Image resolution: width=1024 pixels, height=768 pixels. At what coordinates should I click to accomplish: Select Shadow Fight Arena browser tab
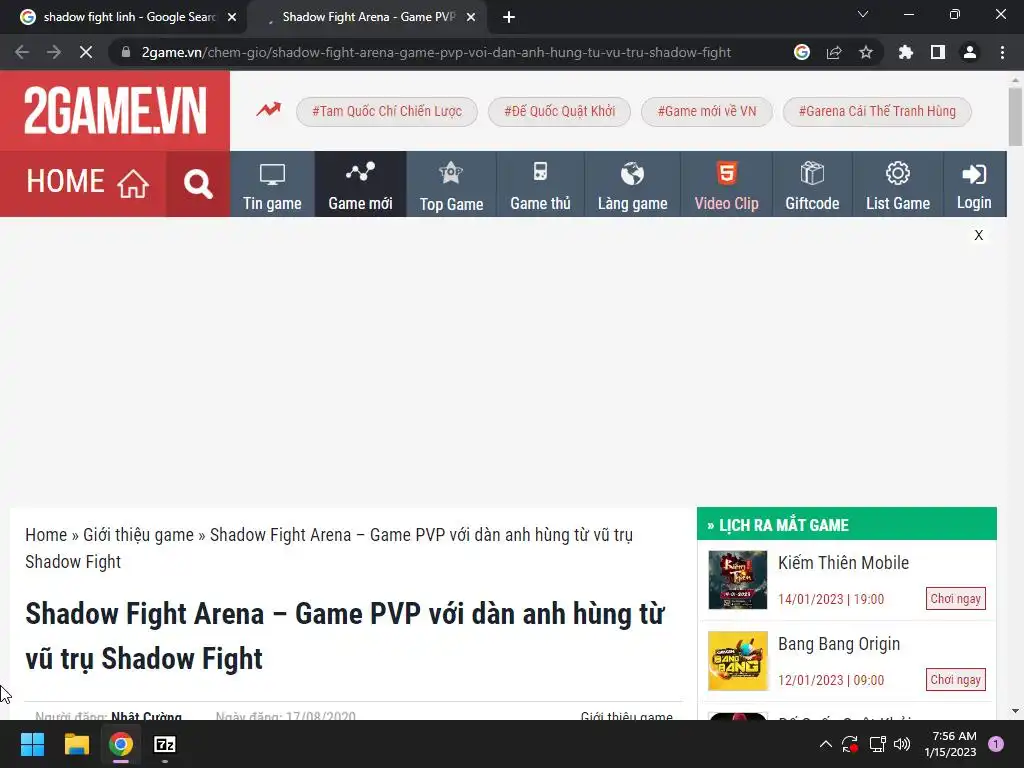(x=366, y=17)
